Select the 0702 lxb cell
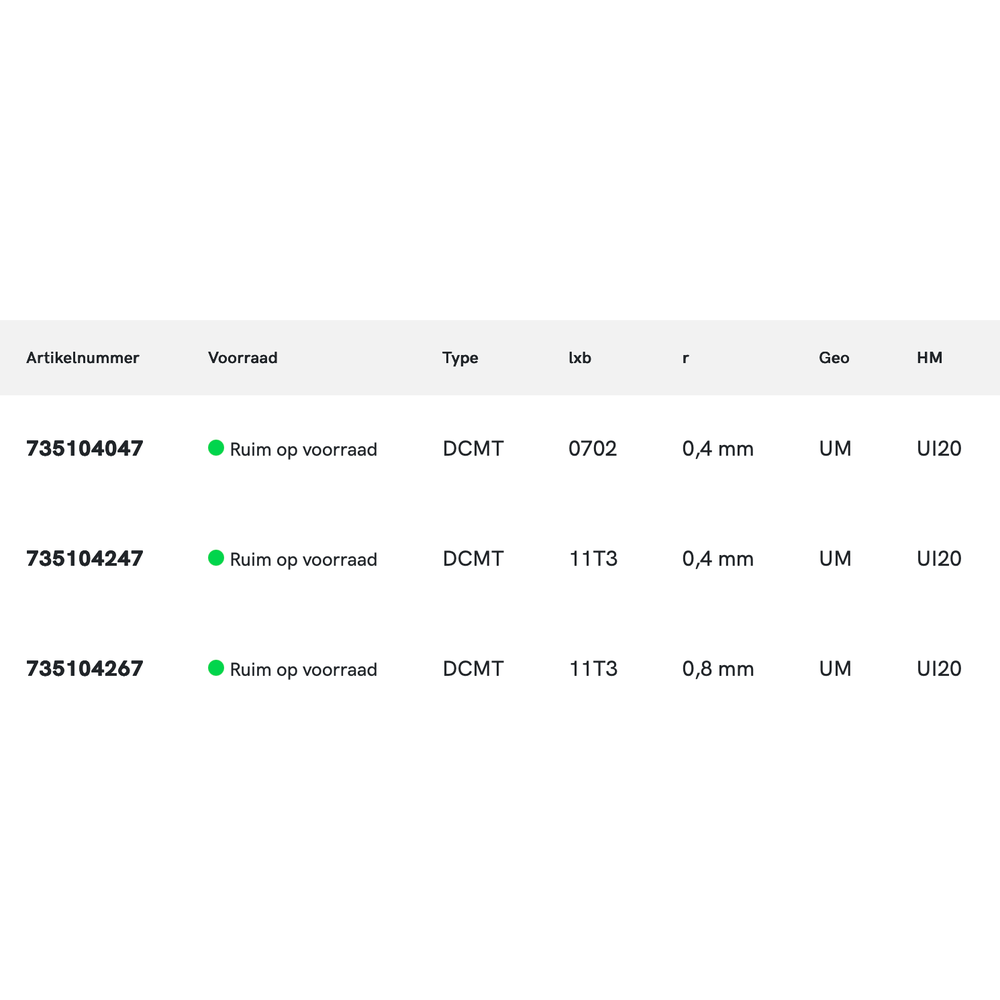 [593, 449]
